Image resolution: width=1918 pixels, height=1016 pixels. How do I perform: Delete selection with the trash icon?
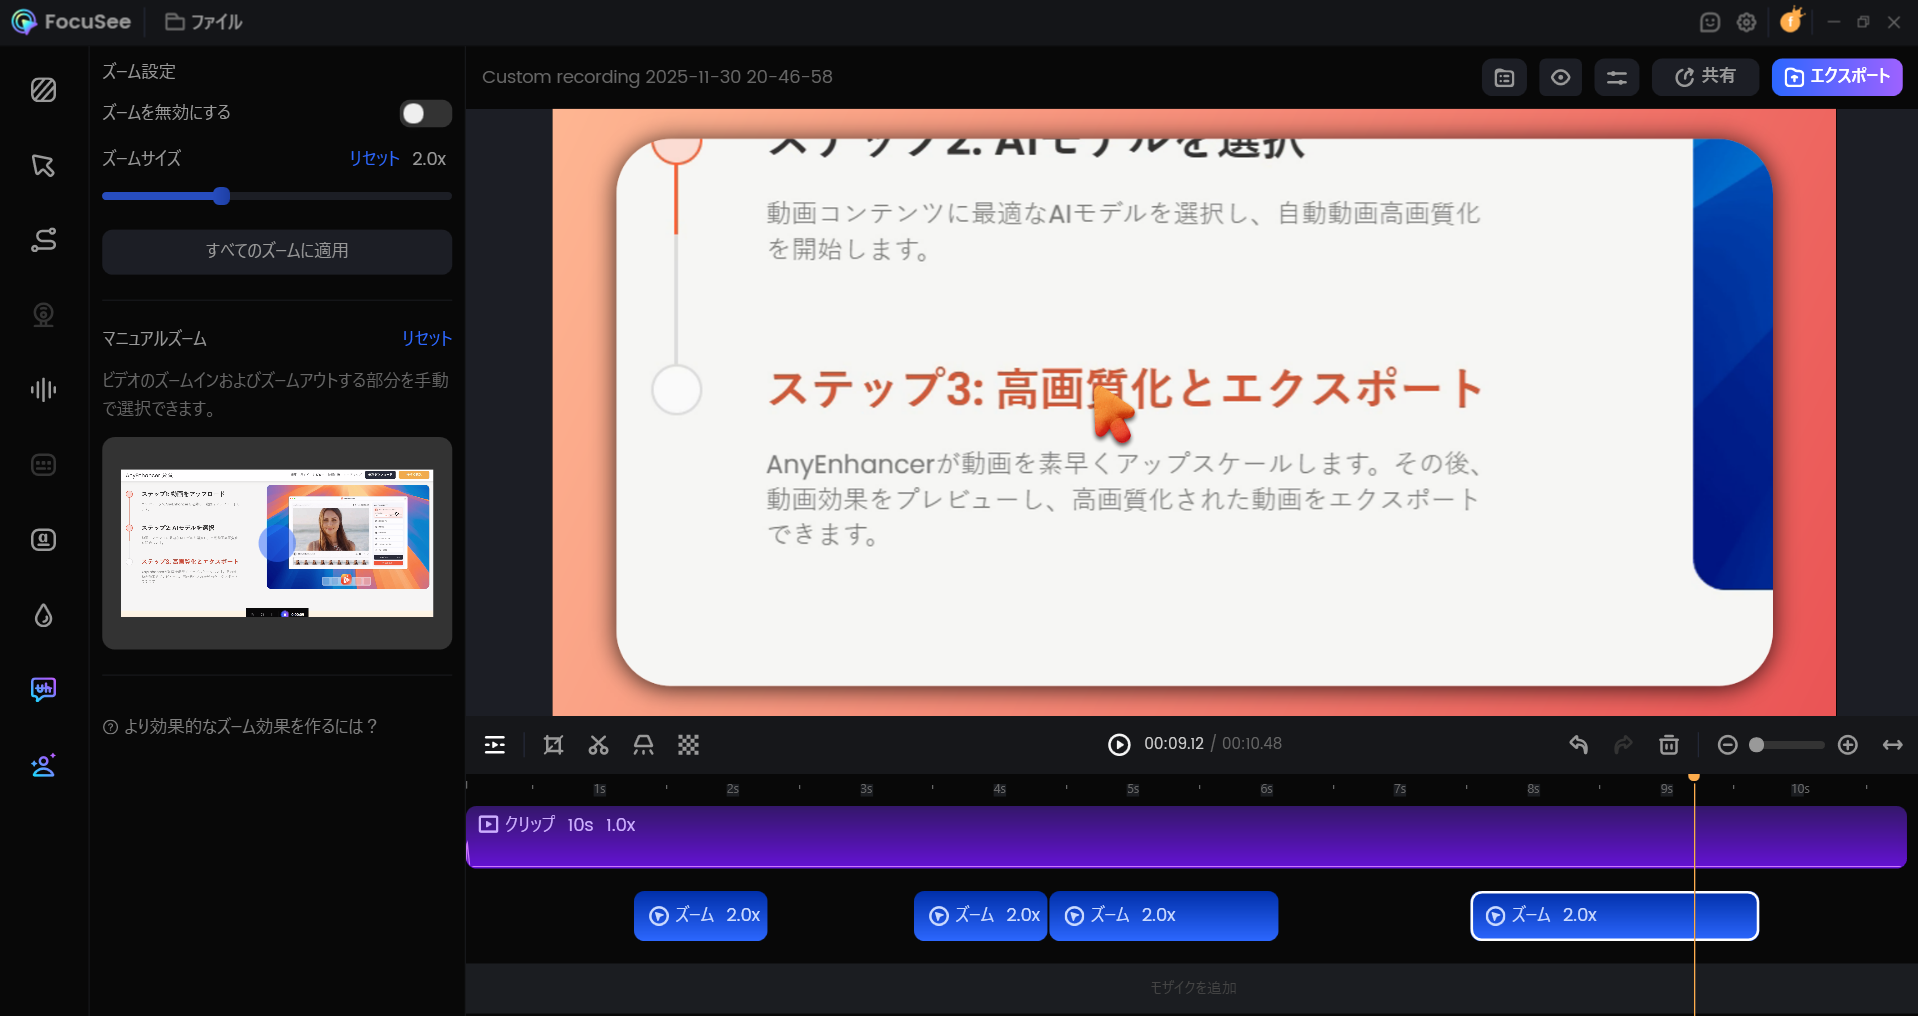pos(1668,745)
